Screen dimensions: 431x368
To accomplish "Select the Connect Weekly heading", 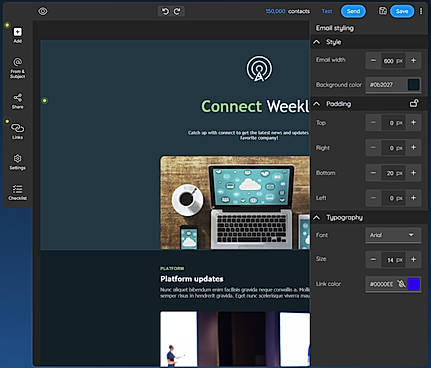I will (255, 107).
